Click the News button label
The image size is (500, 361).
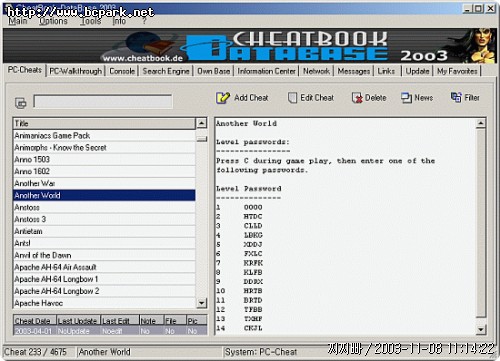point(424,98)
